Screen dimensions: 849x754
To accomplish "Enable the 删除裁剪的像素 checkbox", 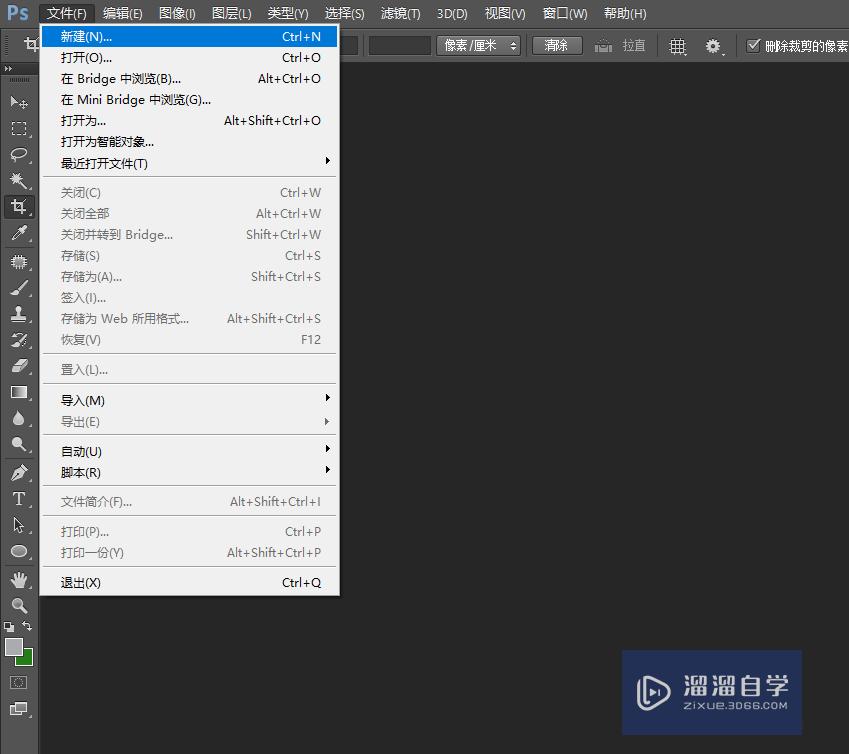I will click(x=753, y=45).
